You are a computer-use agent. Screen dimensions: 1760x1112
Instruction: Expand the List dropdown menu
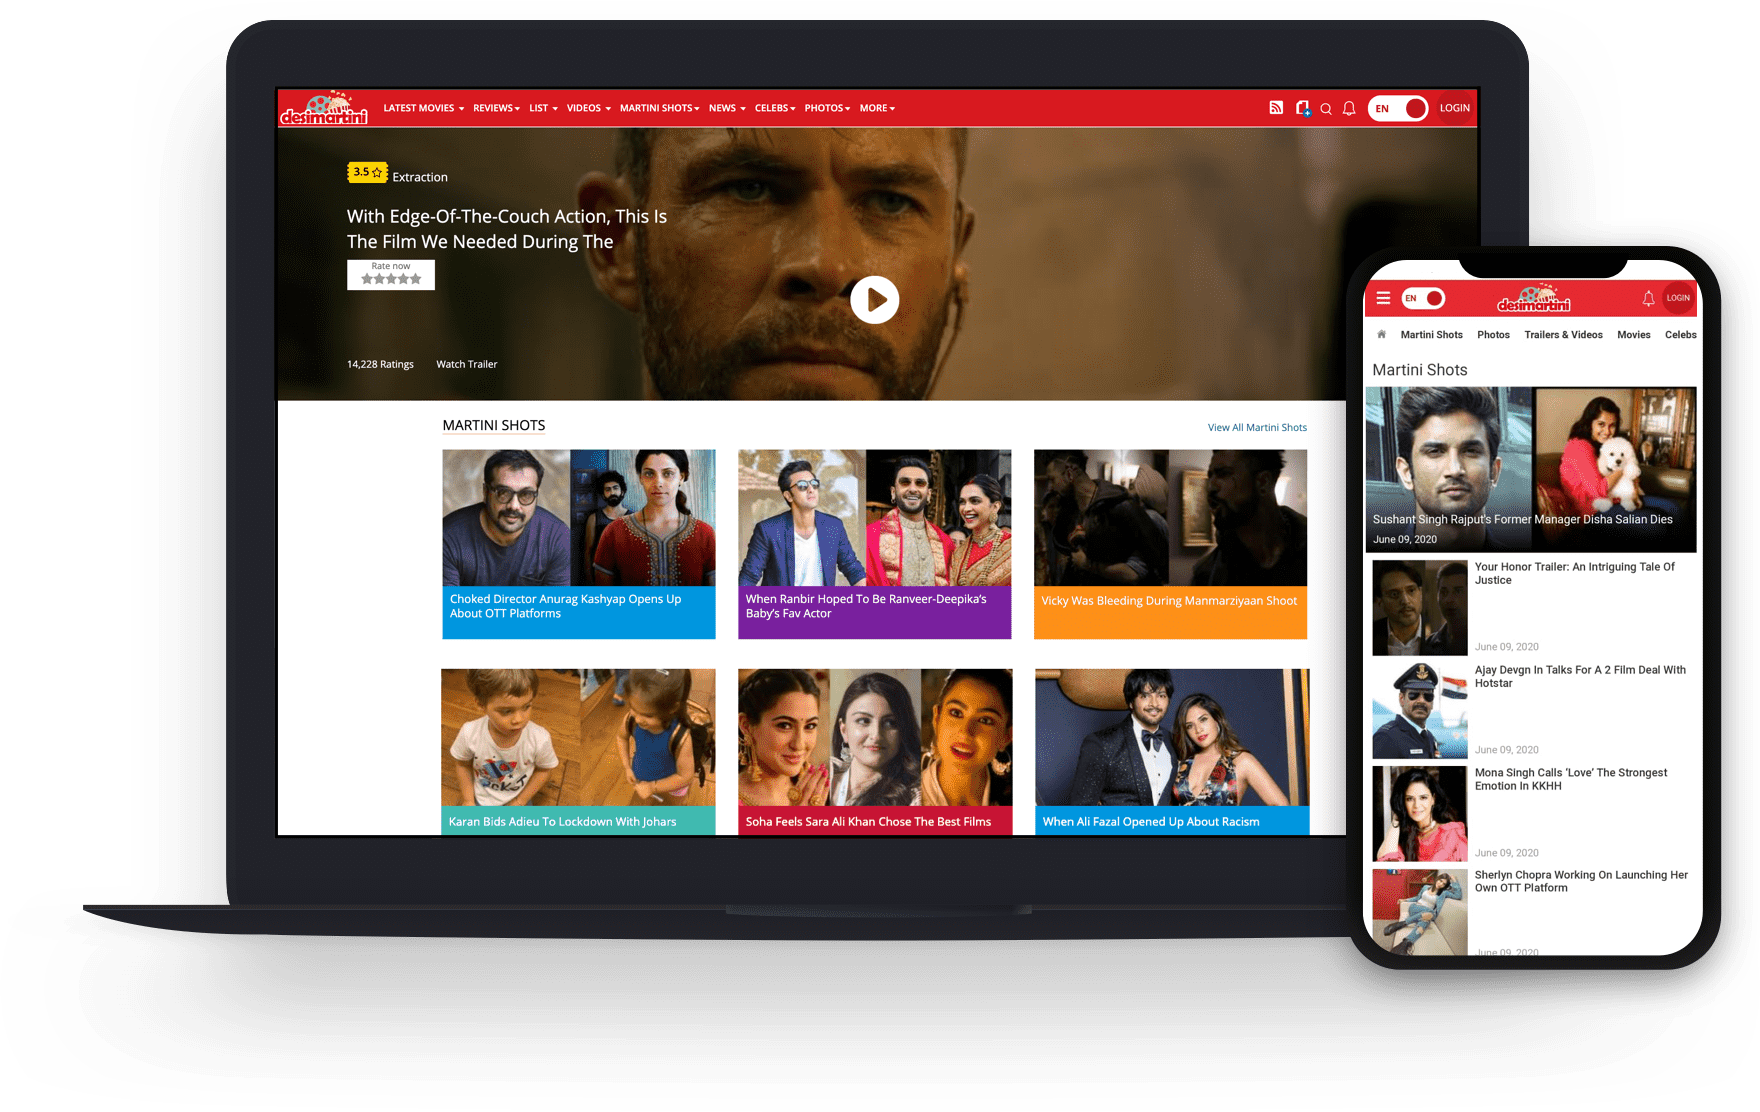(x=543, y=108)
